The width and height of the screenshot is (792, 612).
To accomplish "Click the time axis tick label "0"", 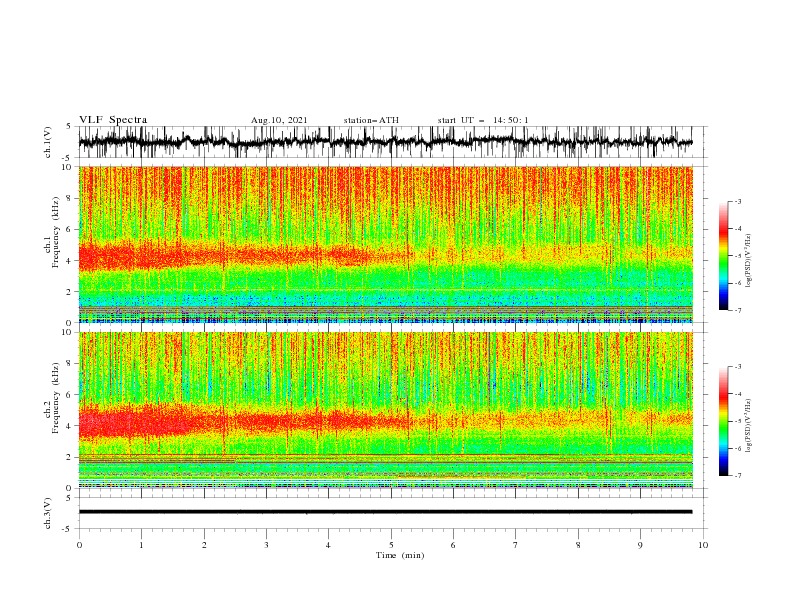I will [x=79, y=545].
